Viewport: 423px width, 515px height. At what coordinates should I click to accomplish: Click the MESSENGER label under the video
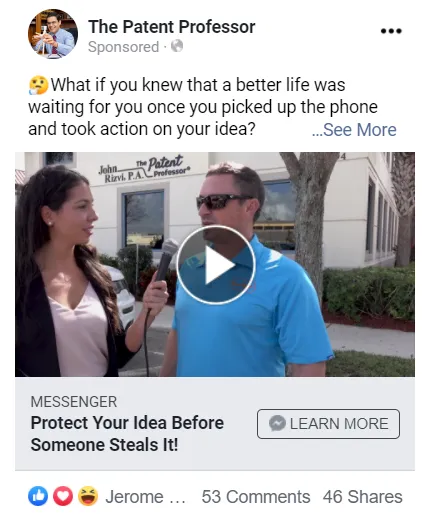pos(74,402)
